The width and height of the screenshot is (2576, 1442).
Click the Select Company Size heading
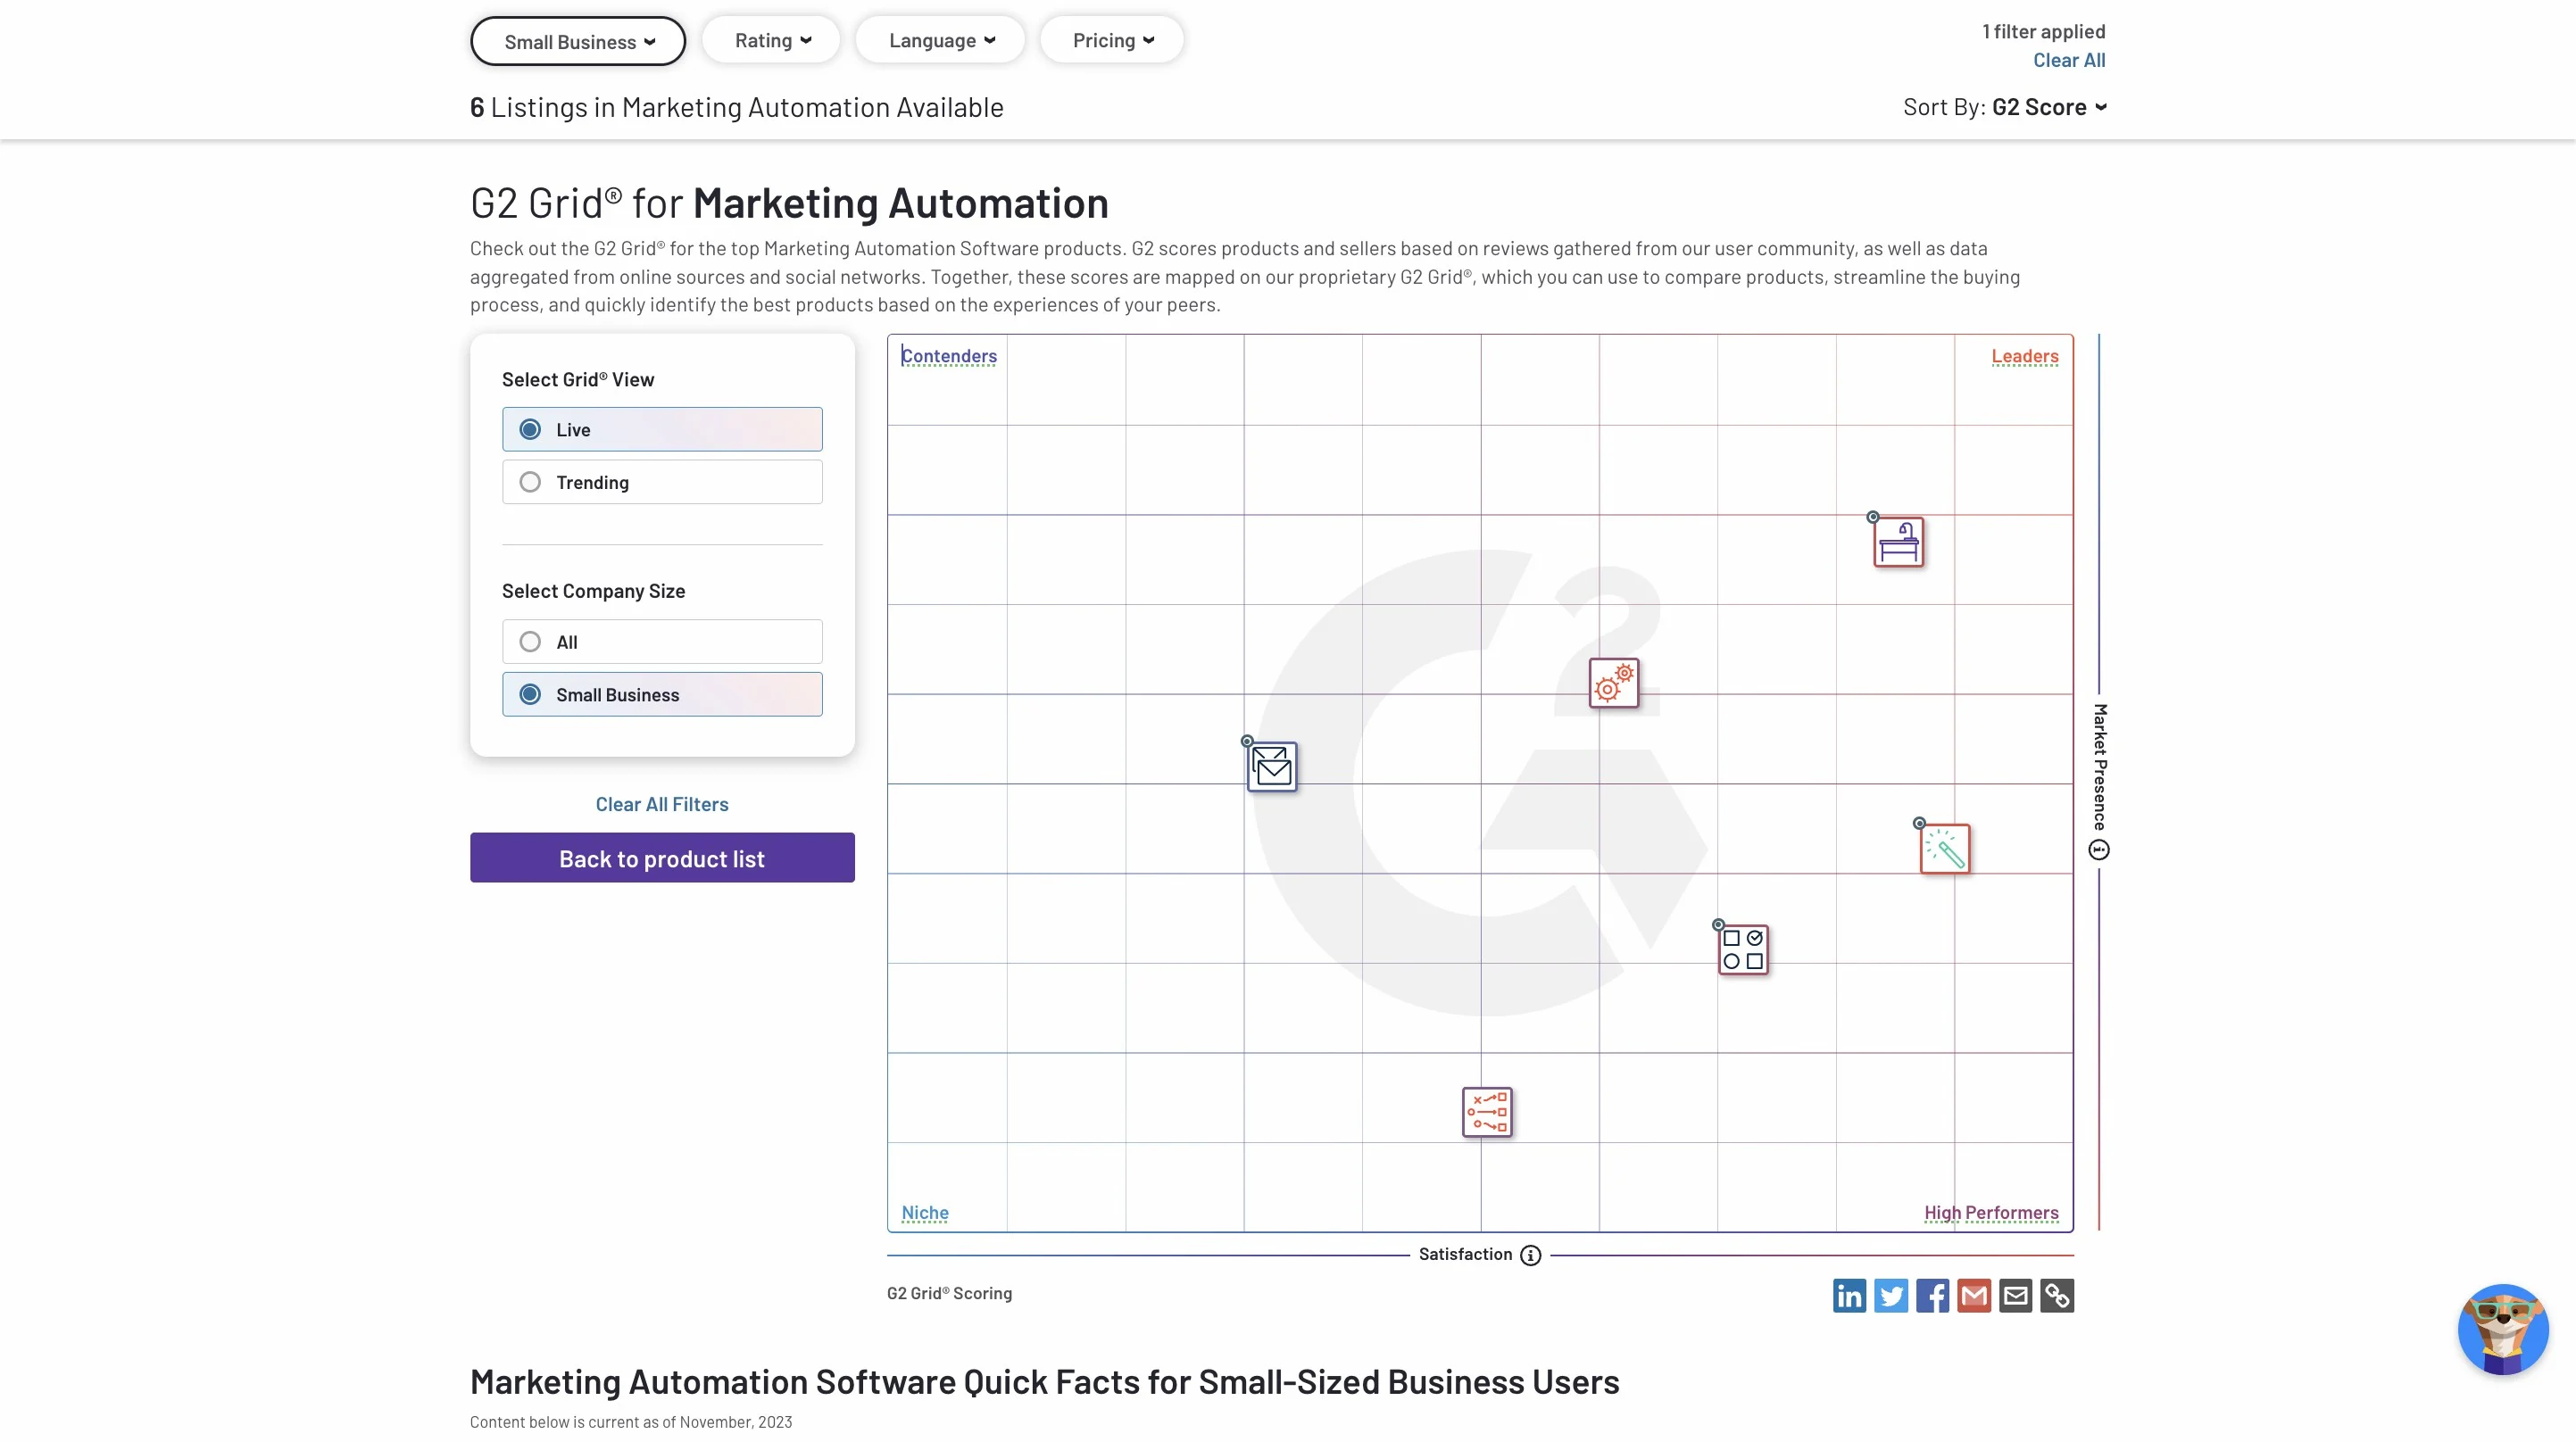click(x=593, y=591)
